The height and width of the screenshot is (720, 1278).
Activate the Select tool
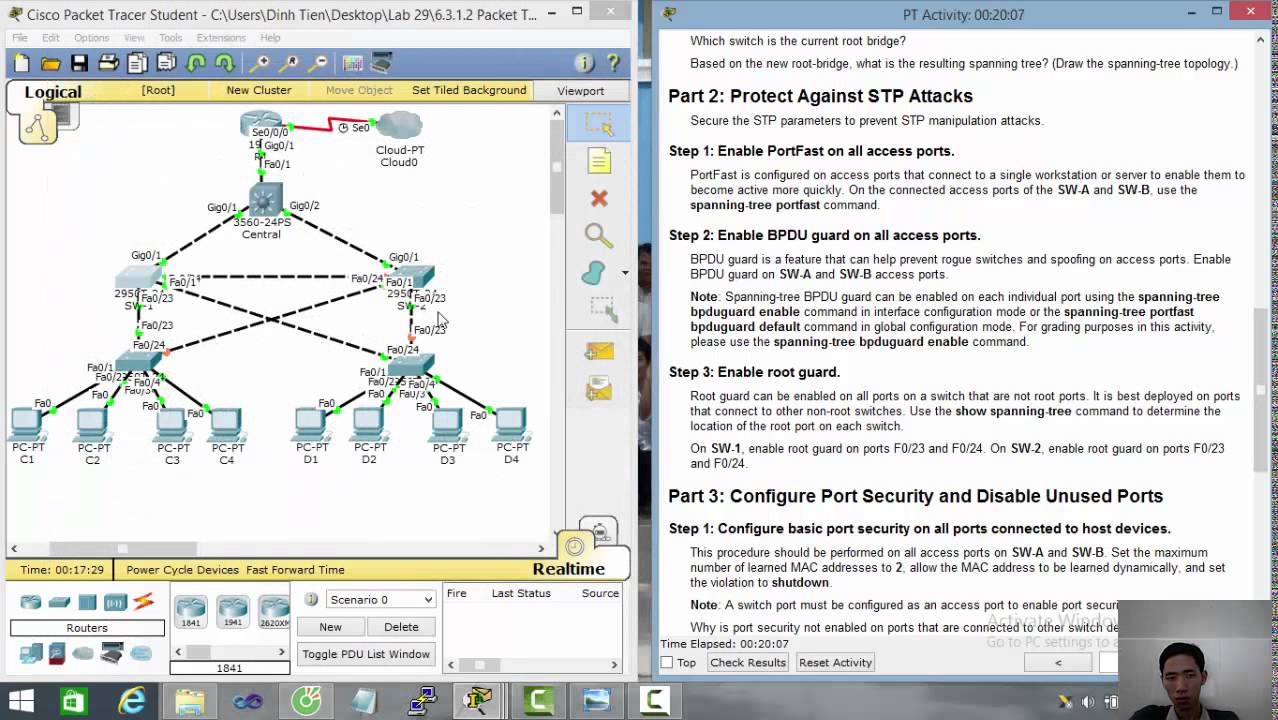click(x=599, y=123)
